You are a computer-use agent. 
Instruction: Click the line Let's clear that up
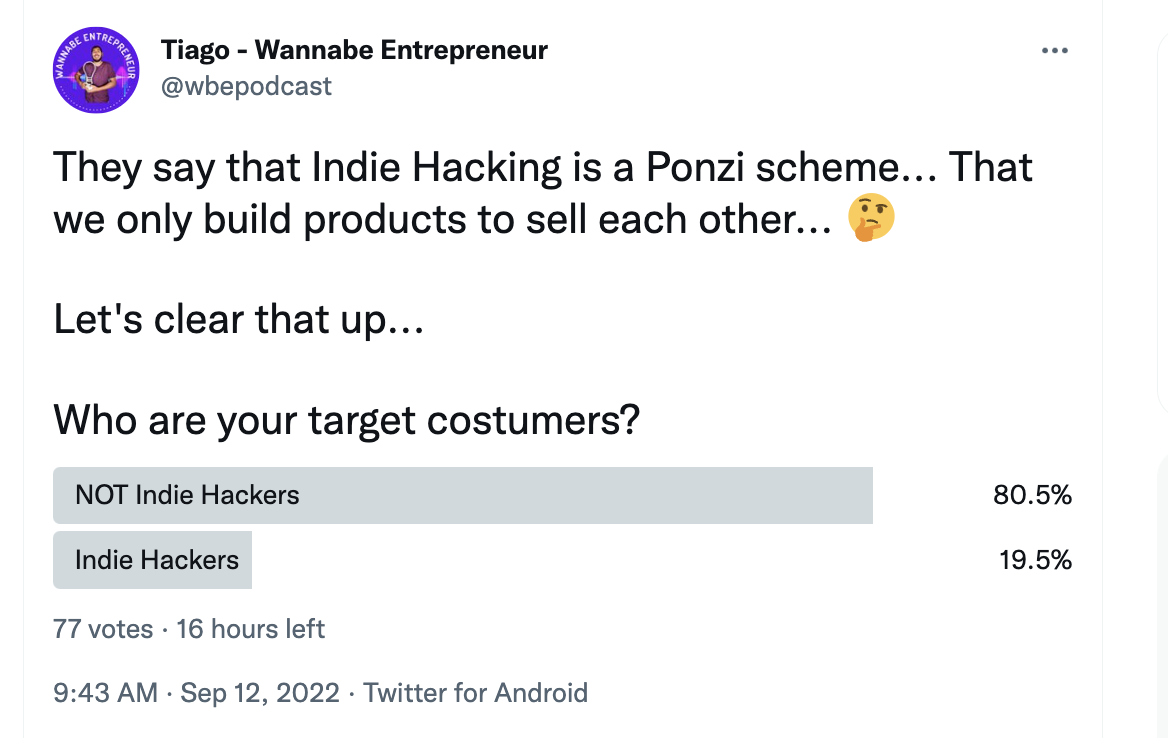pos(239,319)
